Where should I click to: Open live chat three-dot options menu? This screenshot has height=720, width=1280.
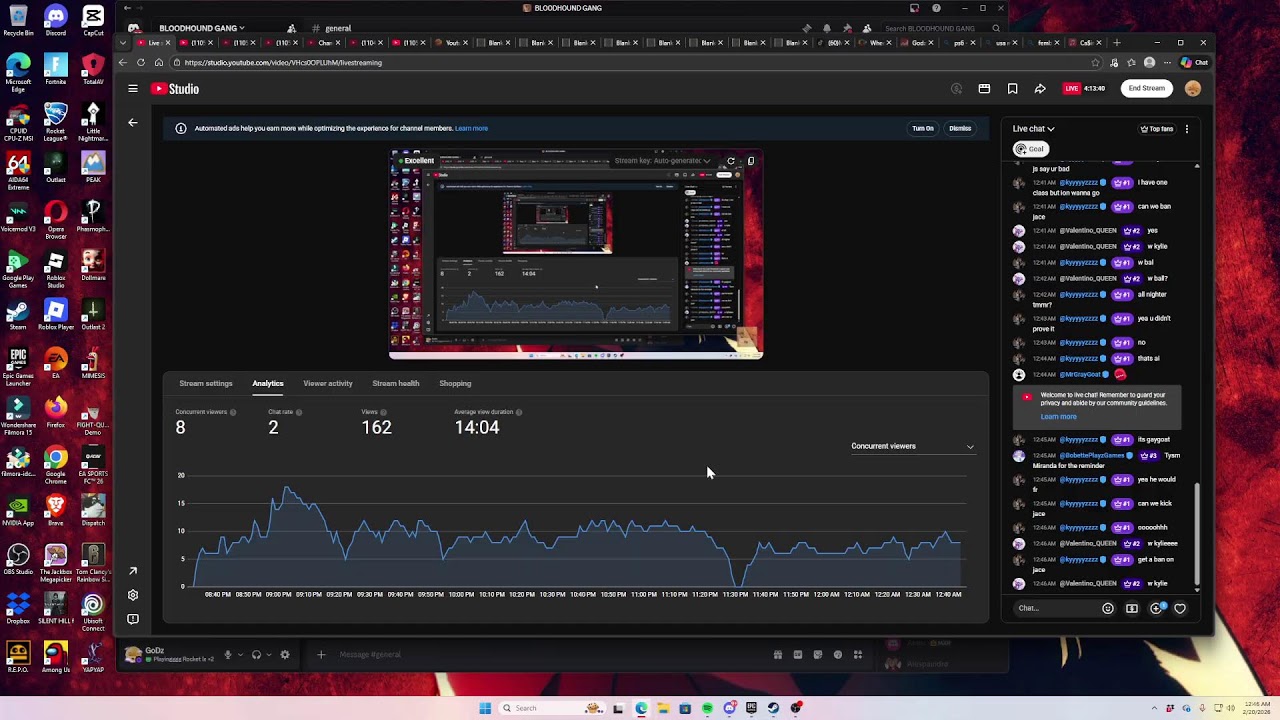pos(1187,129)
